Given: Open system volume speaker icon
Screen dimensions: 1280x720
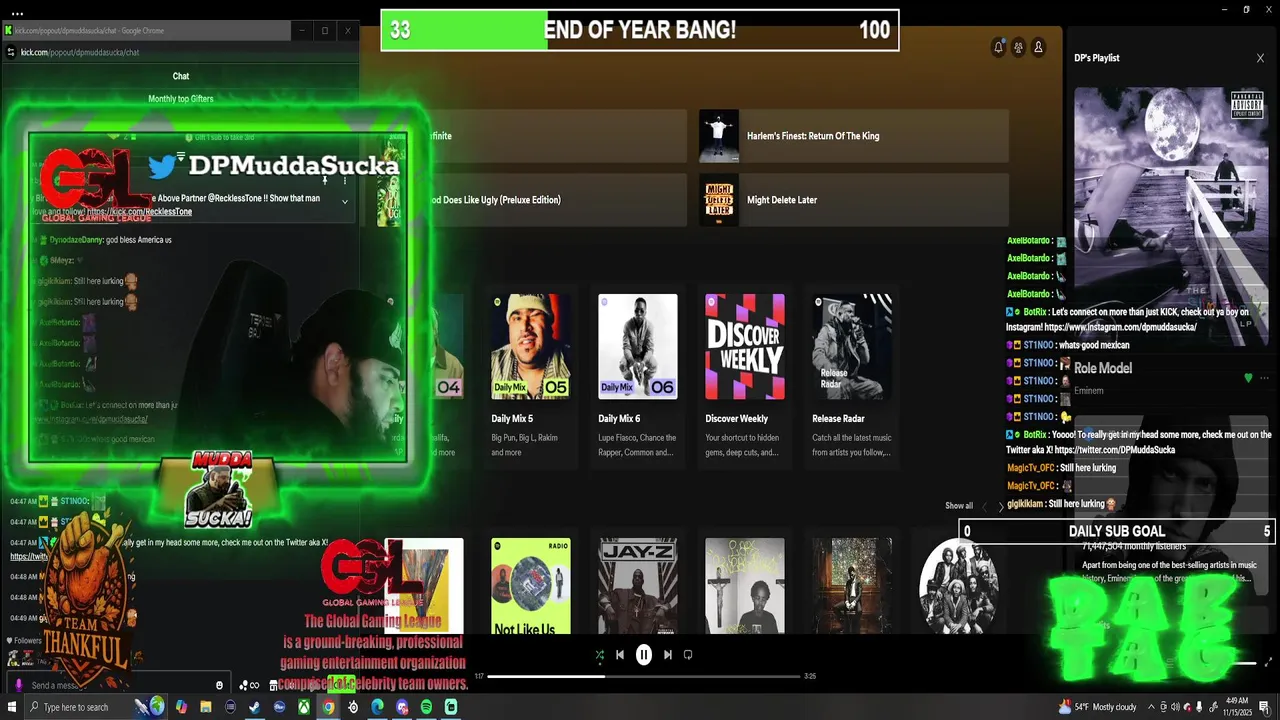Looking at the screenshot, I should point(1175,707).
